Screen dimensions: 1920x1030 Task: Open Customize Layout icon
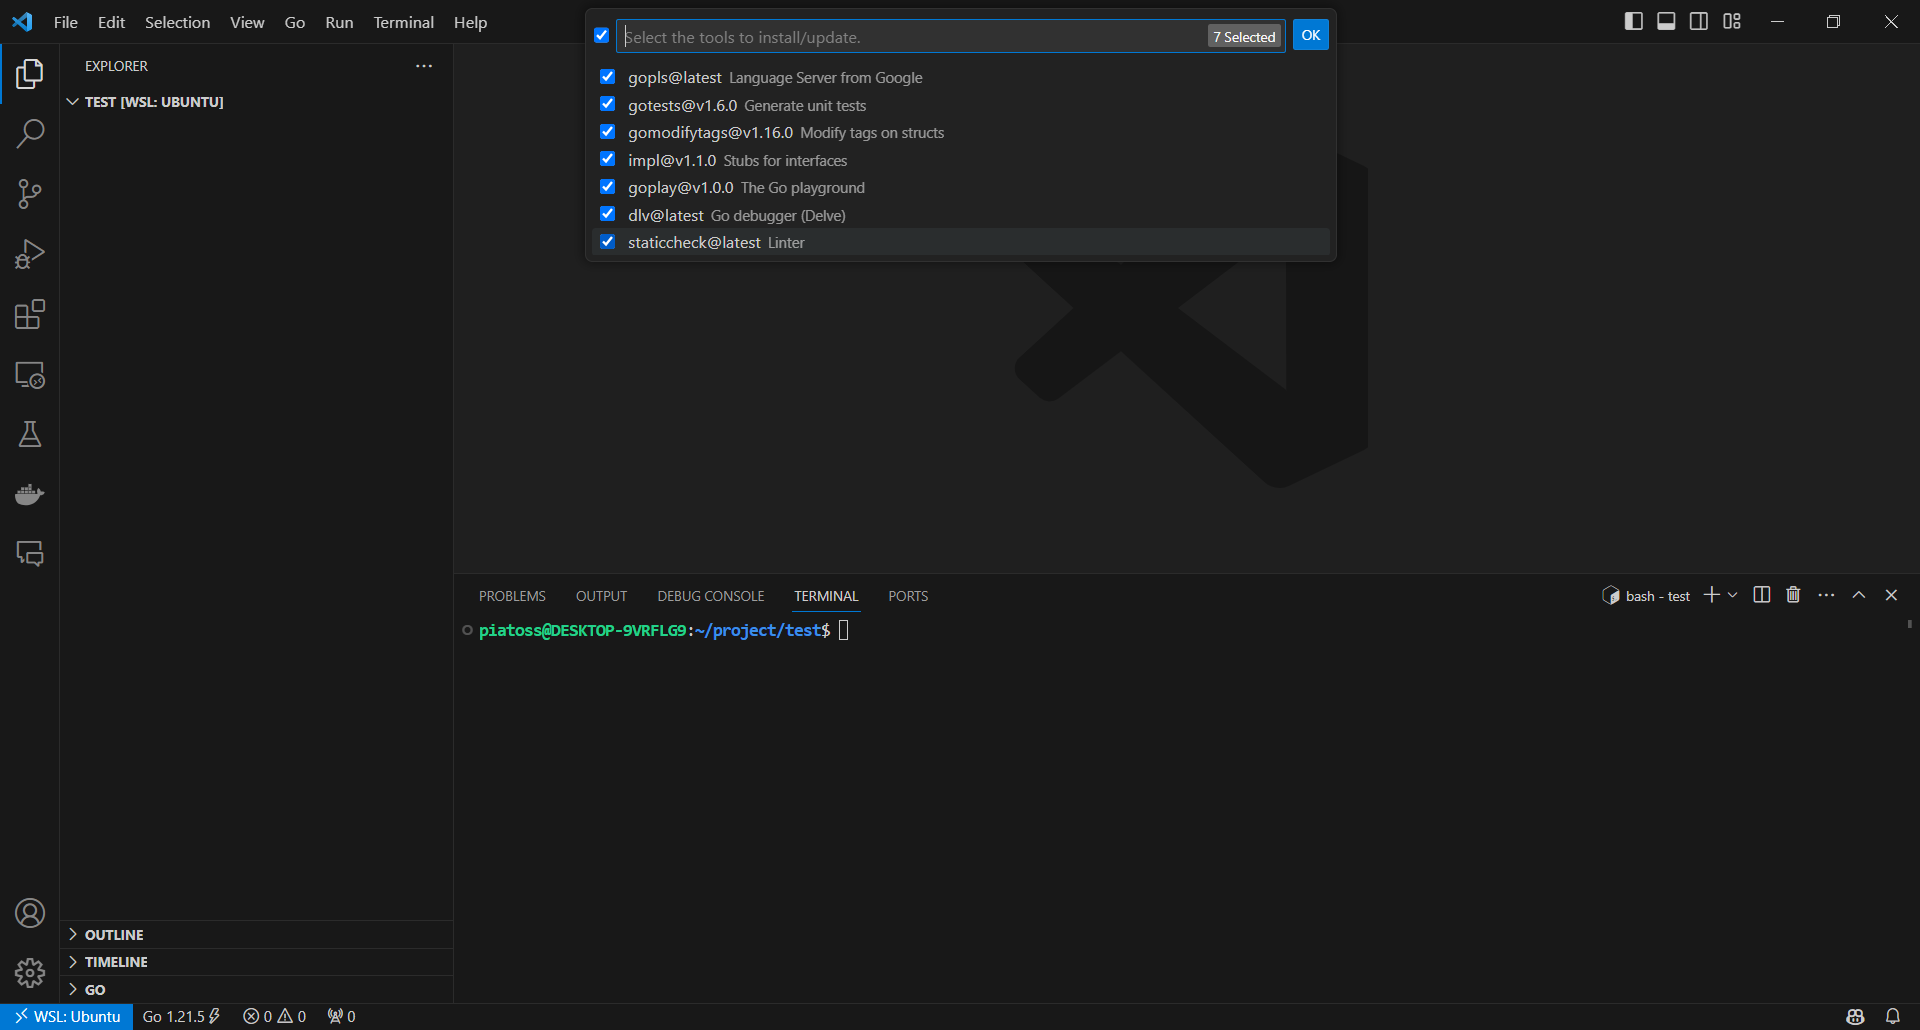(1732, 21)
